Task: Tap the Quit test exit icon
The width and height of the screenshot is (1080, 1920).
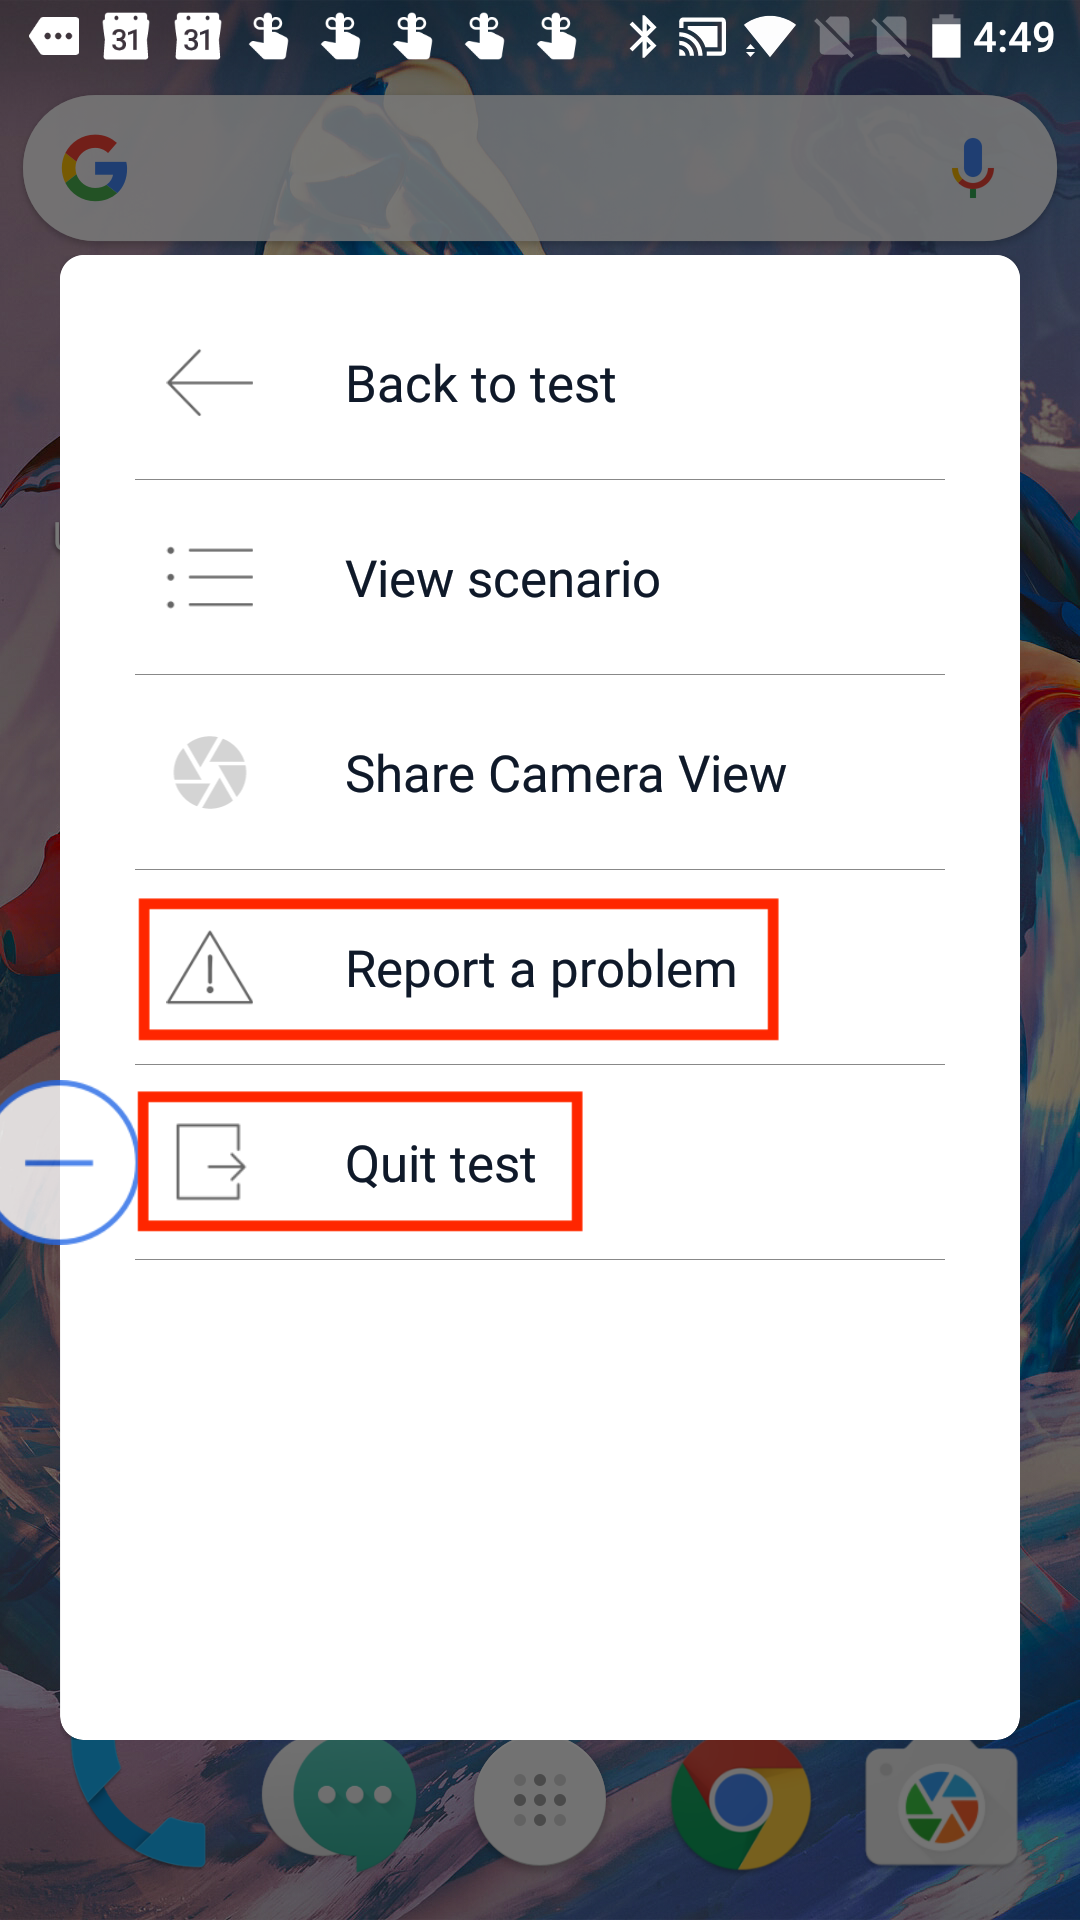Action: 210,1162
